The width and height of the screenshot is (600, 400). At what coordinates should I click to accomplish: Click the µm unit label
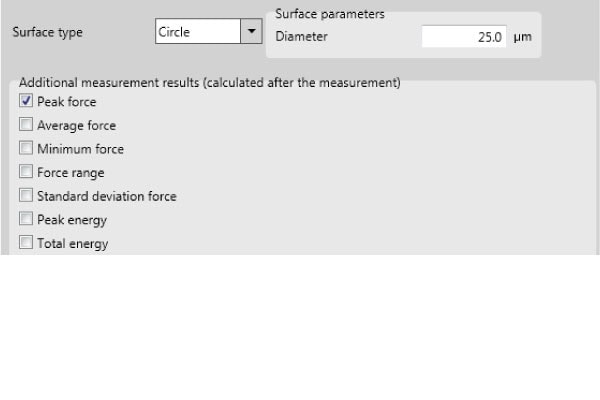[523, 36]
